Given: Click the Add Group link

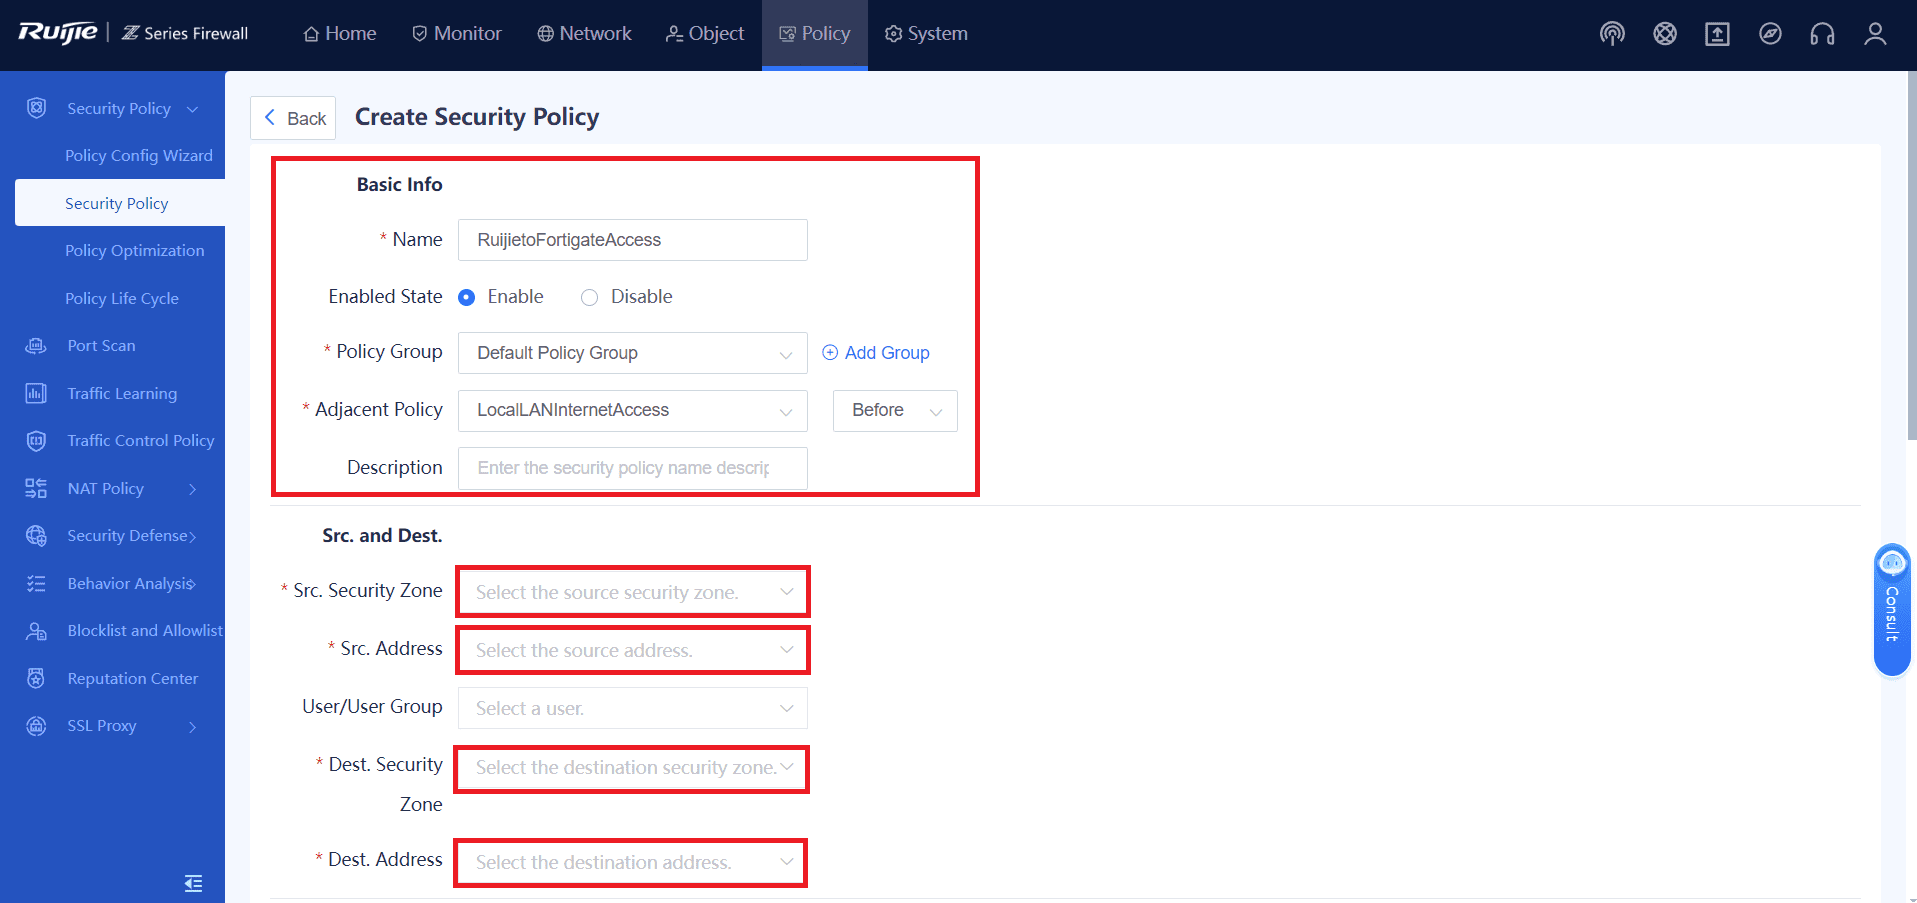Looking at the screenshot, I should 876,353.
